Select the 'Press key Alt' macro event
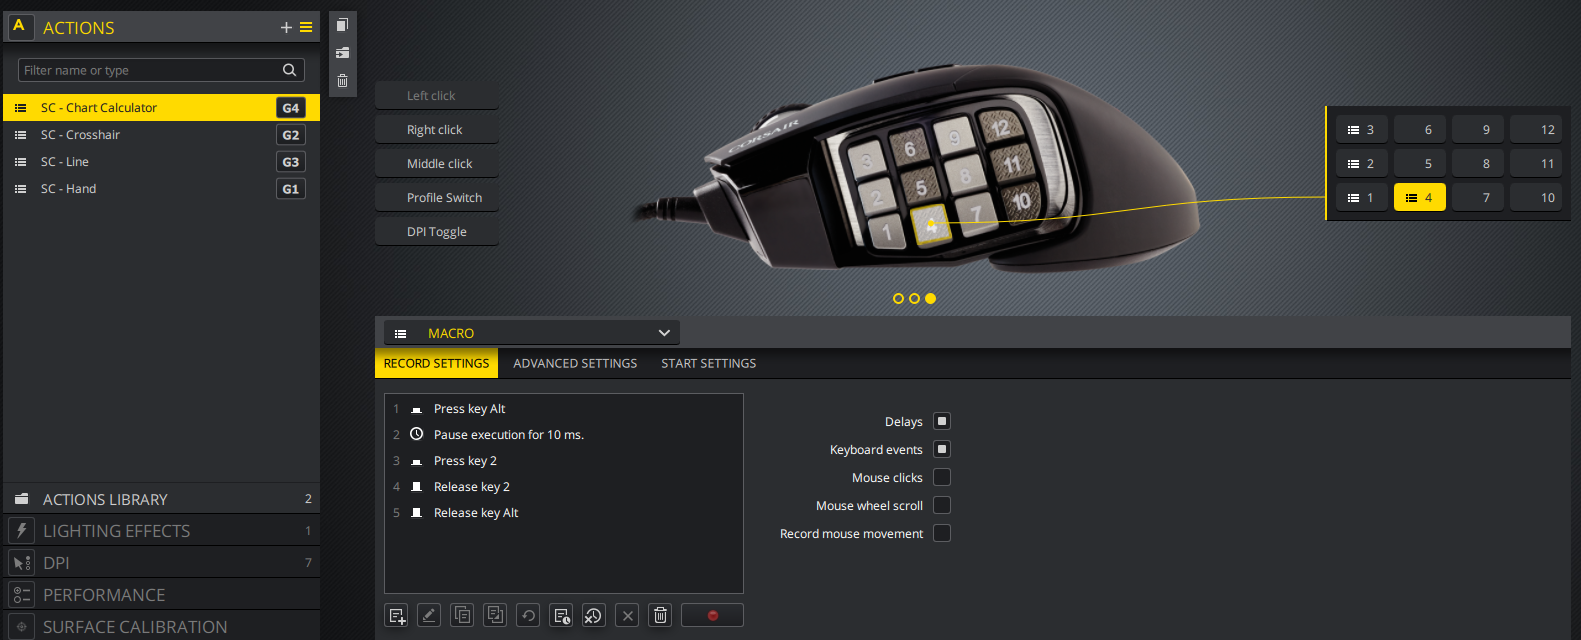Screen dimensions: 1581x640 click(x=563, y=409)
